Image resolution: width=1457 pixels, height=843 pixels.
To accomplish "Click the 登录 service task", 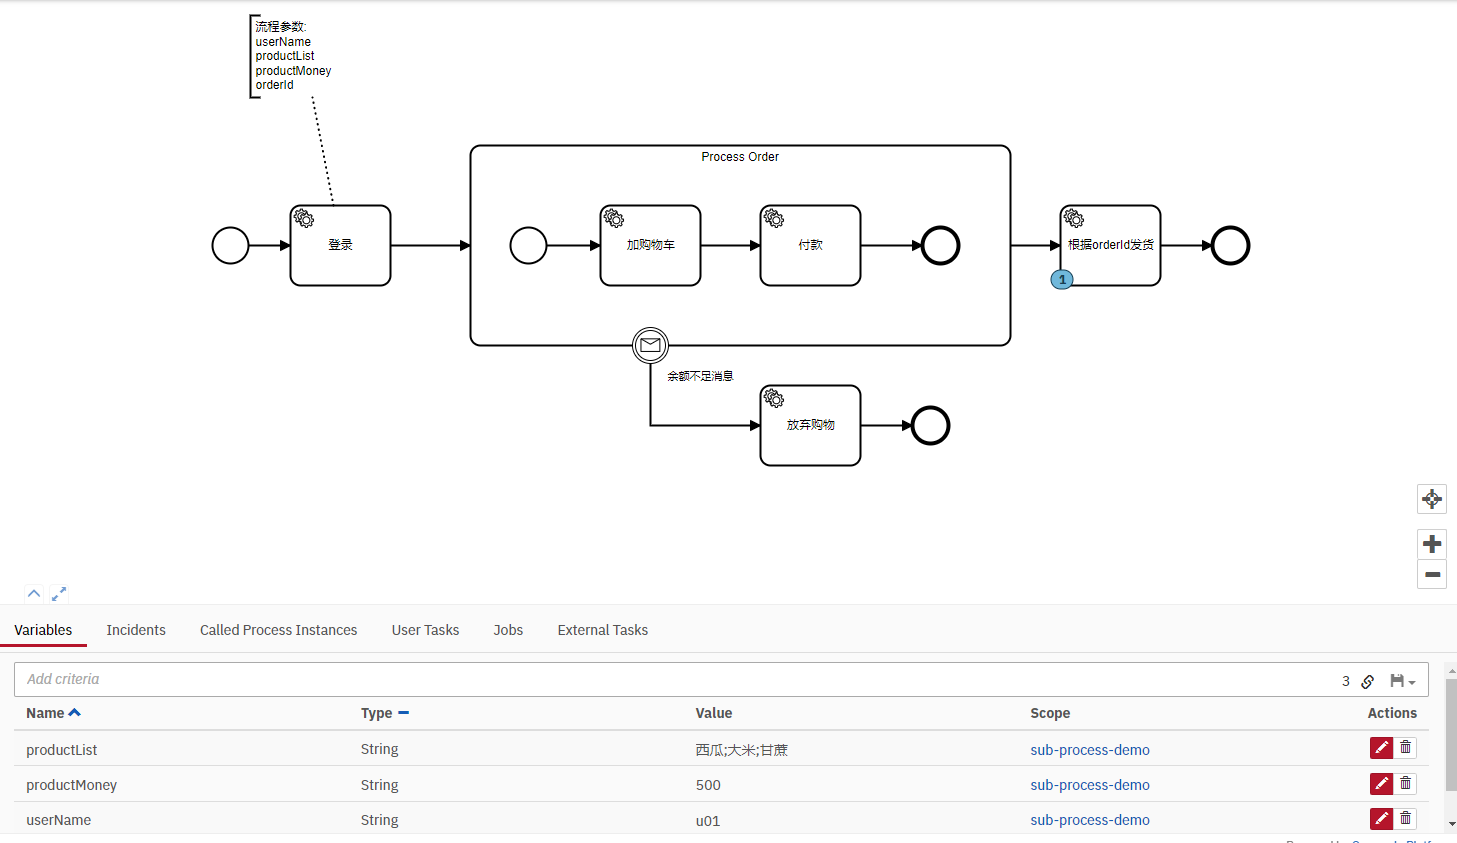I will coord(340,245).
